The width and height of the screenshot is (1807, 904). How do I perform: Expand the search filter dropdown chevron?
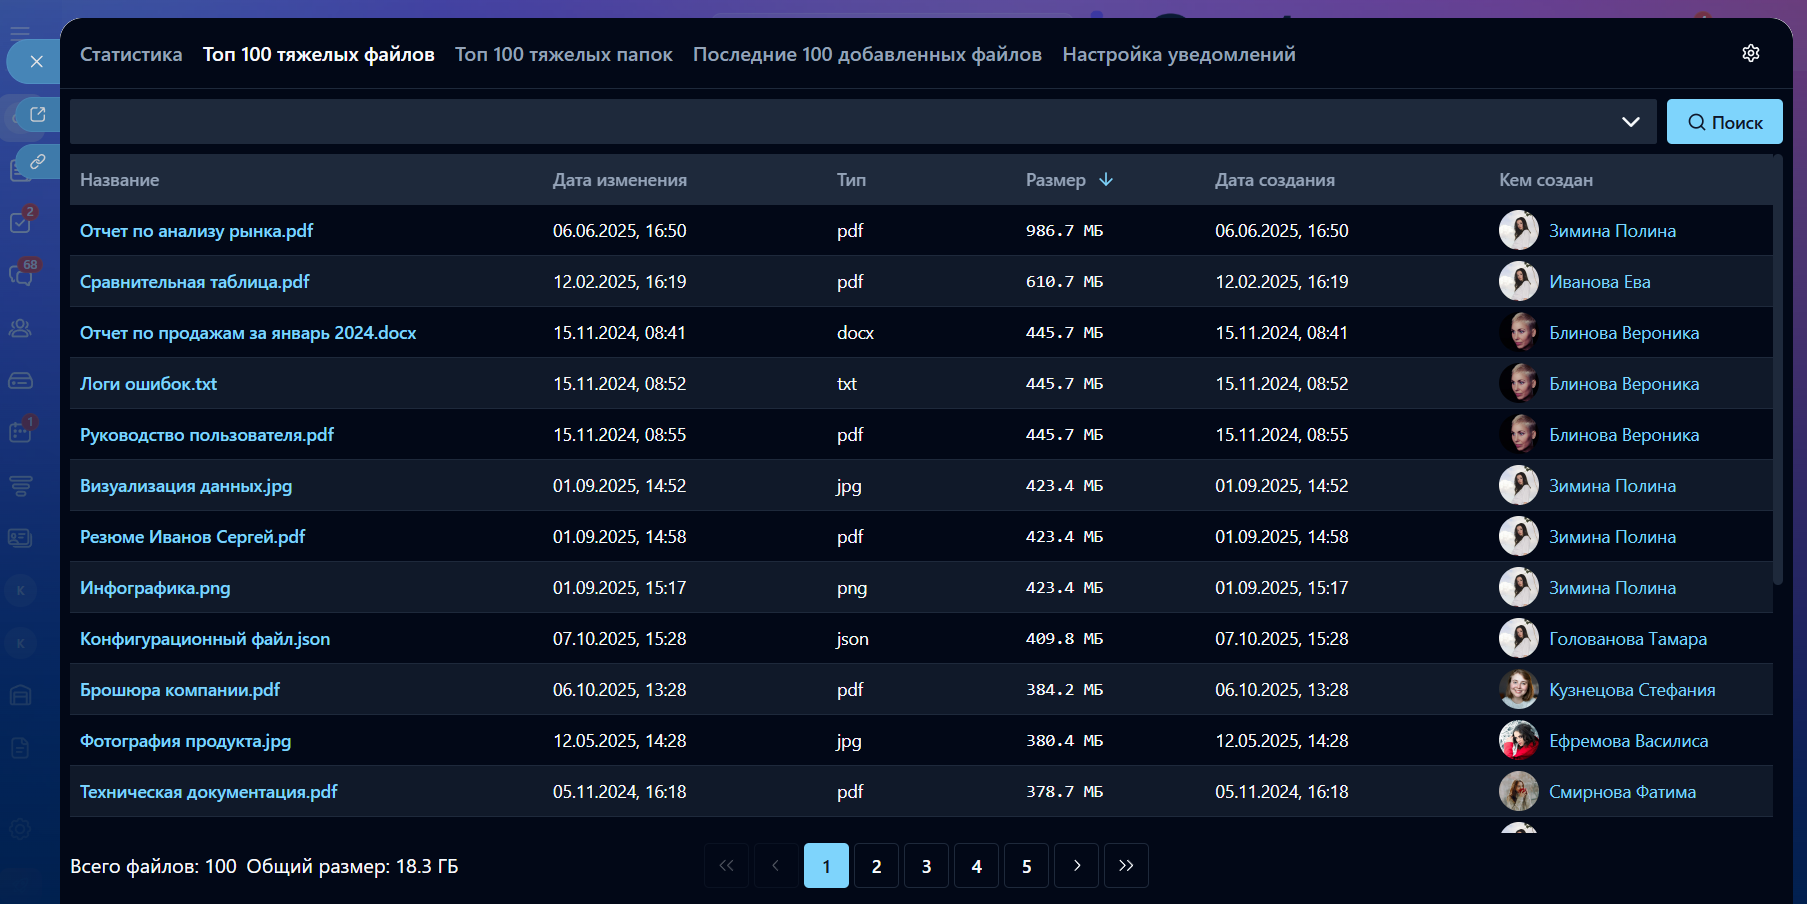(x=1630, y=122)
